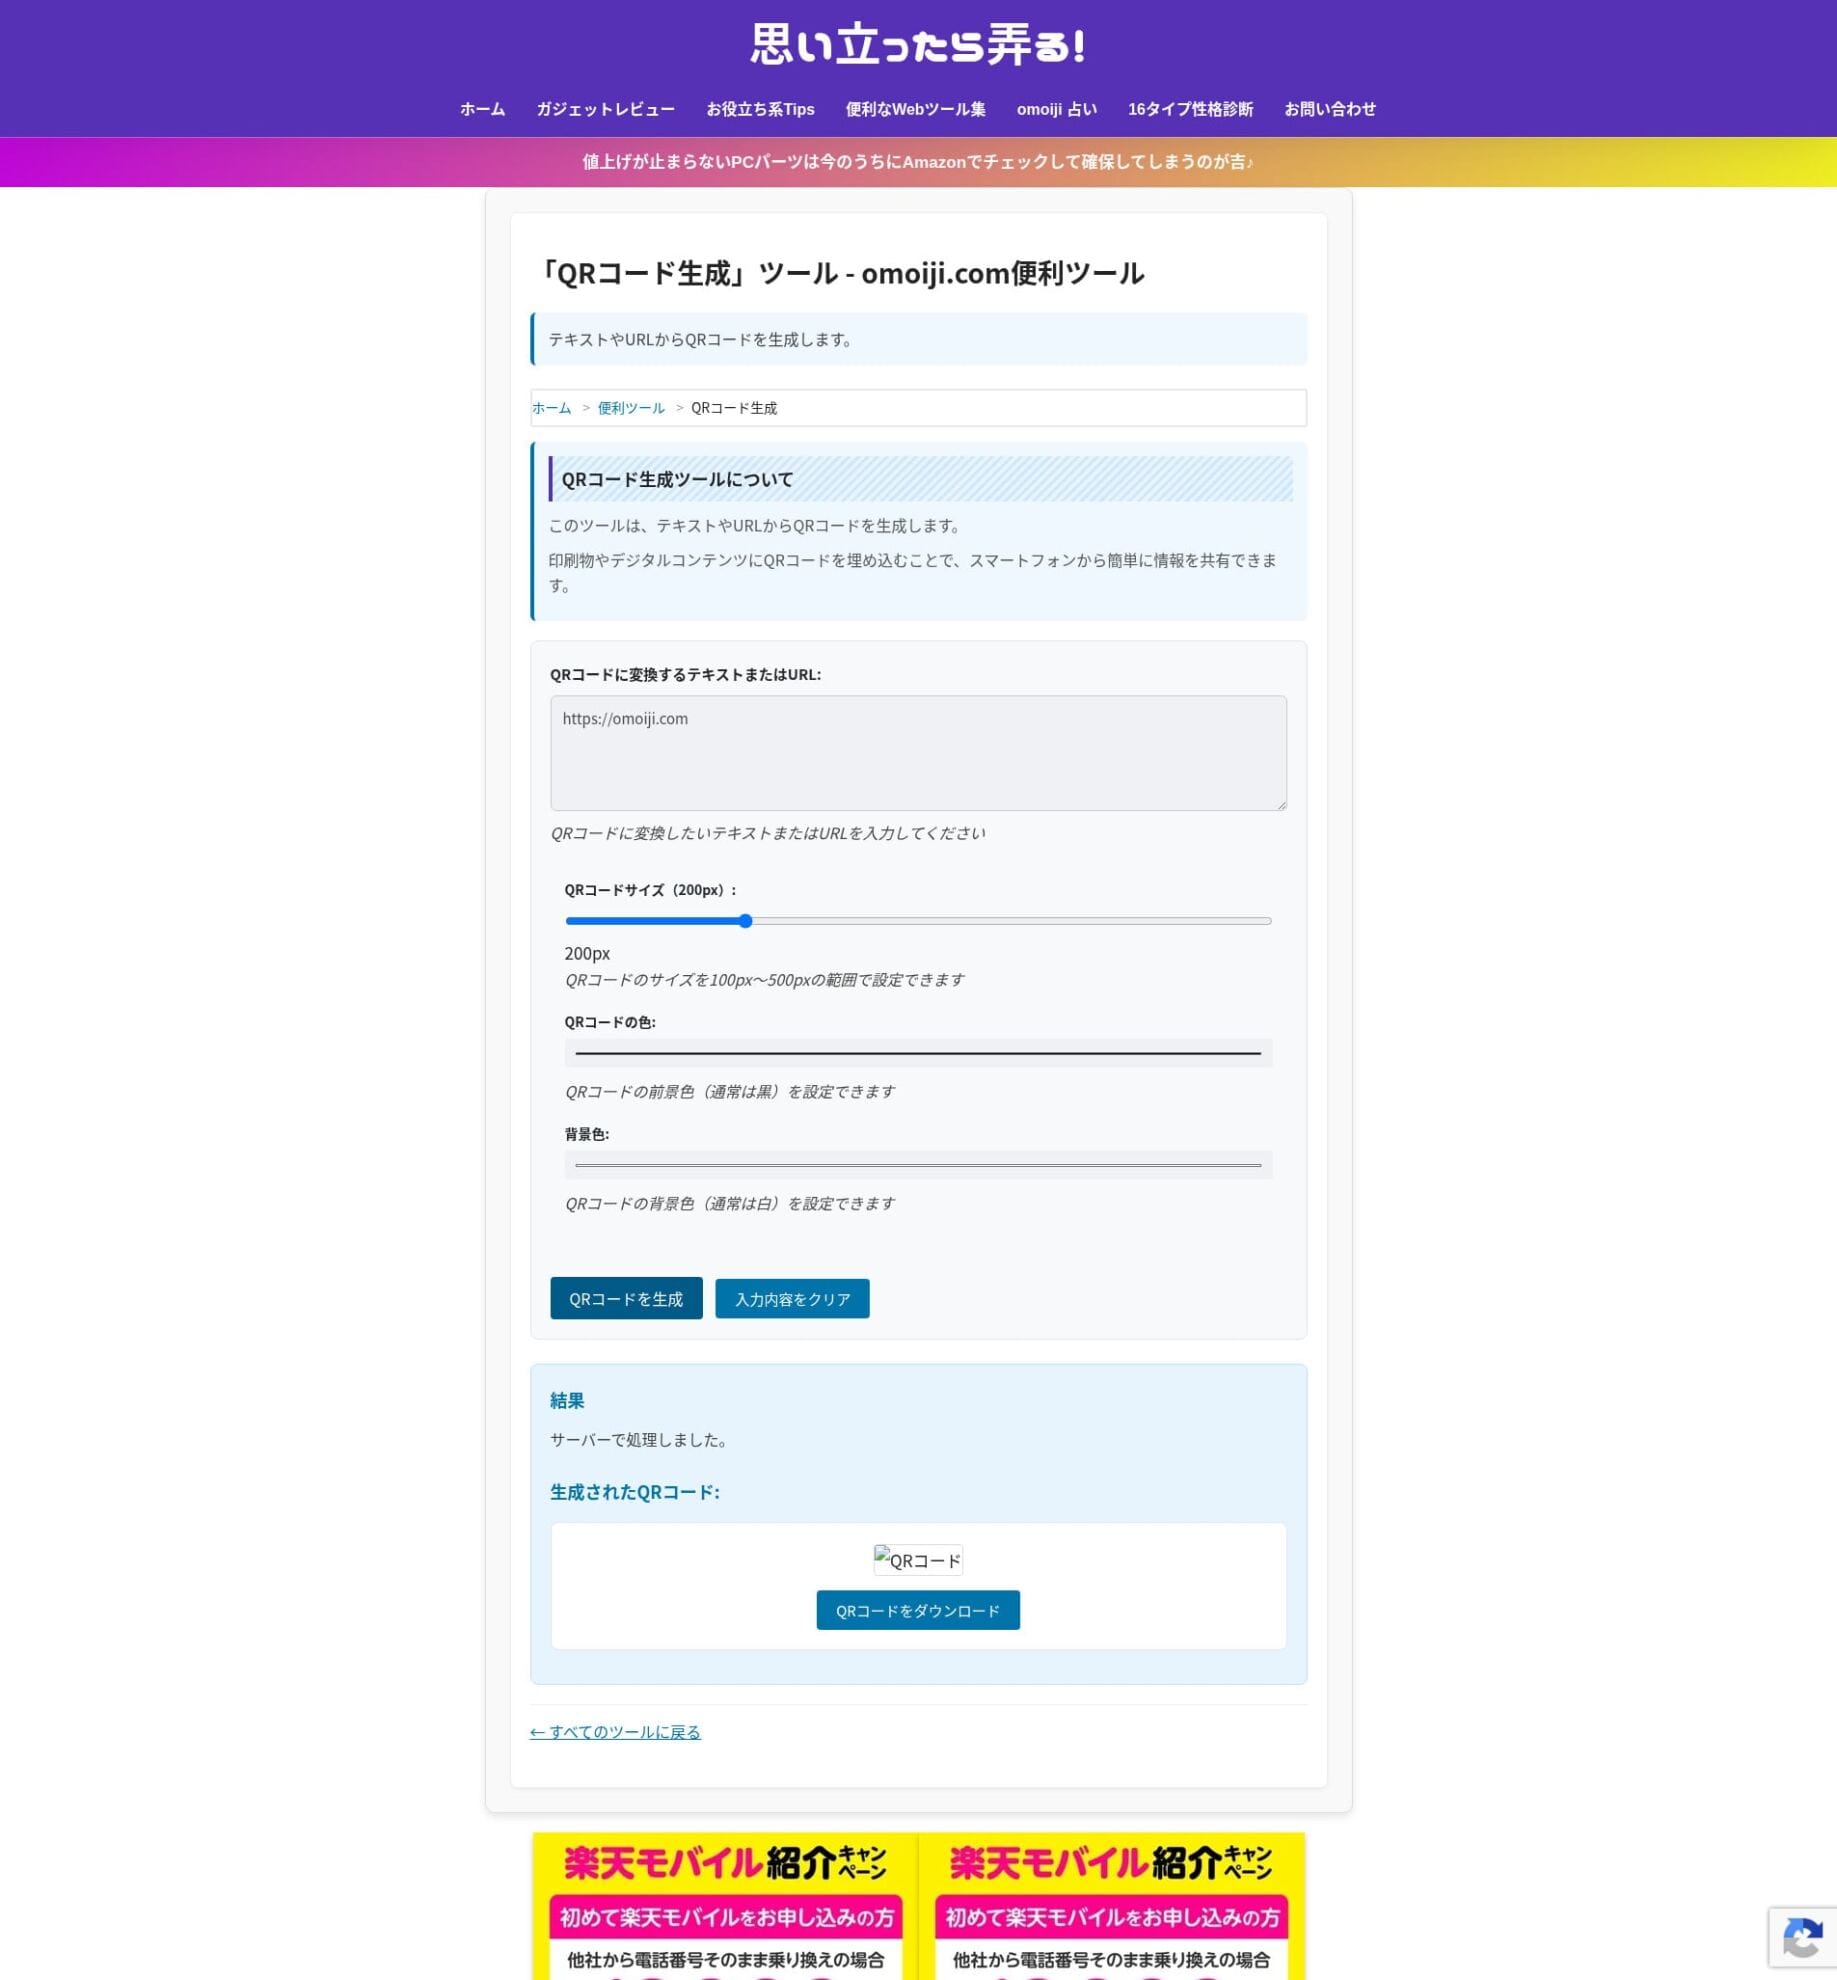Open the omoiji 占い menu item

coord(1056,109)
